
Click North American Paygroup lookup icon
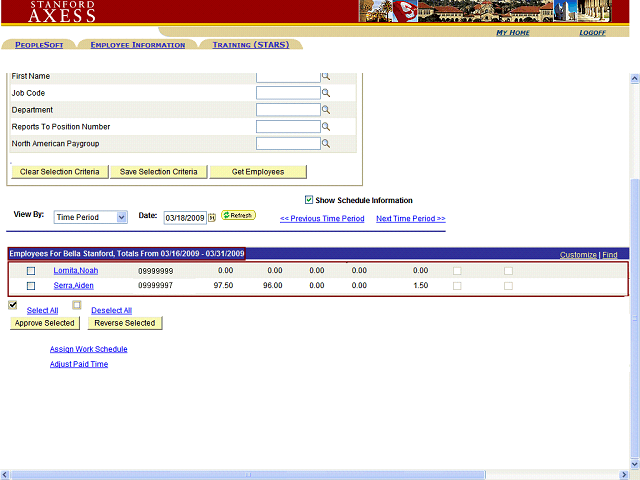click(325, 144)
